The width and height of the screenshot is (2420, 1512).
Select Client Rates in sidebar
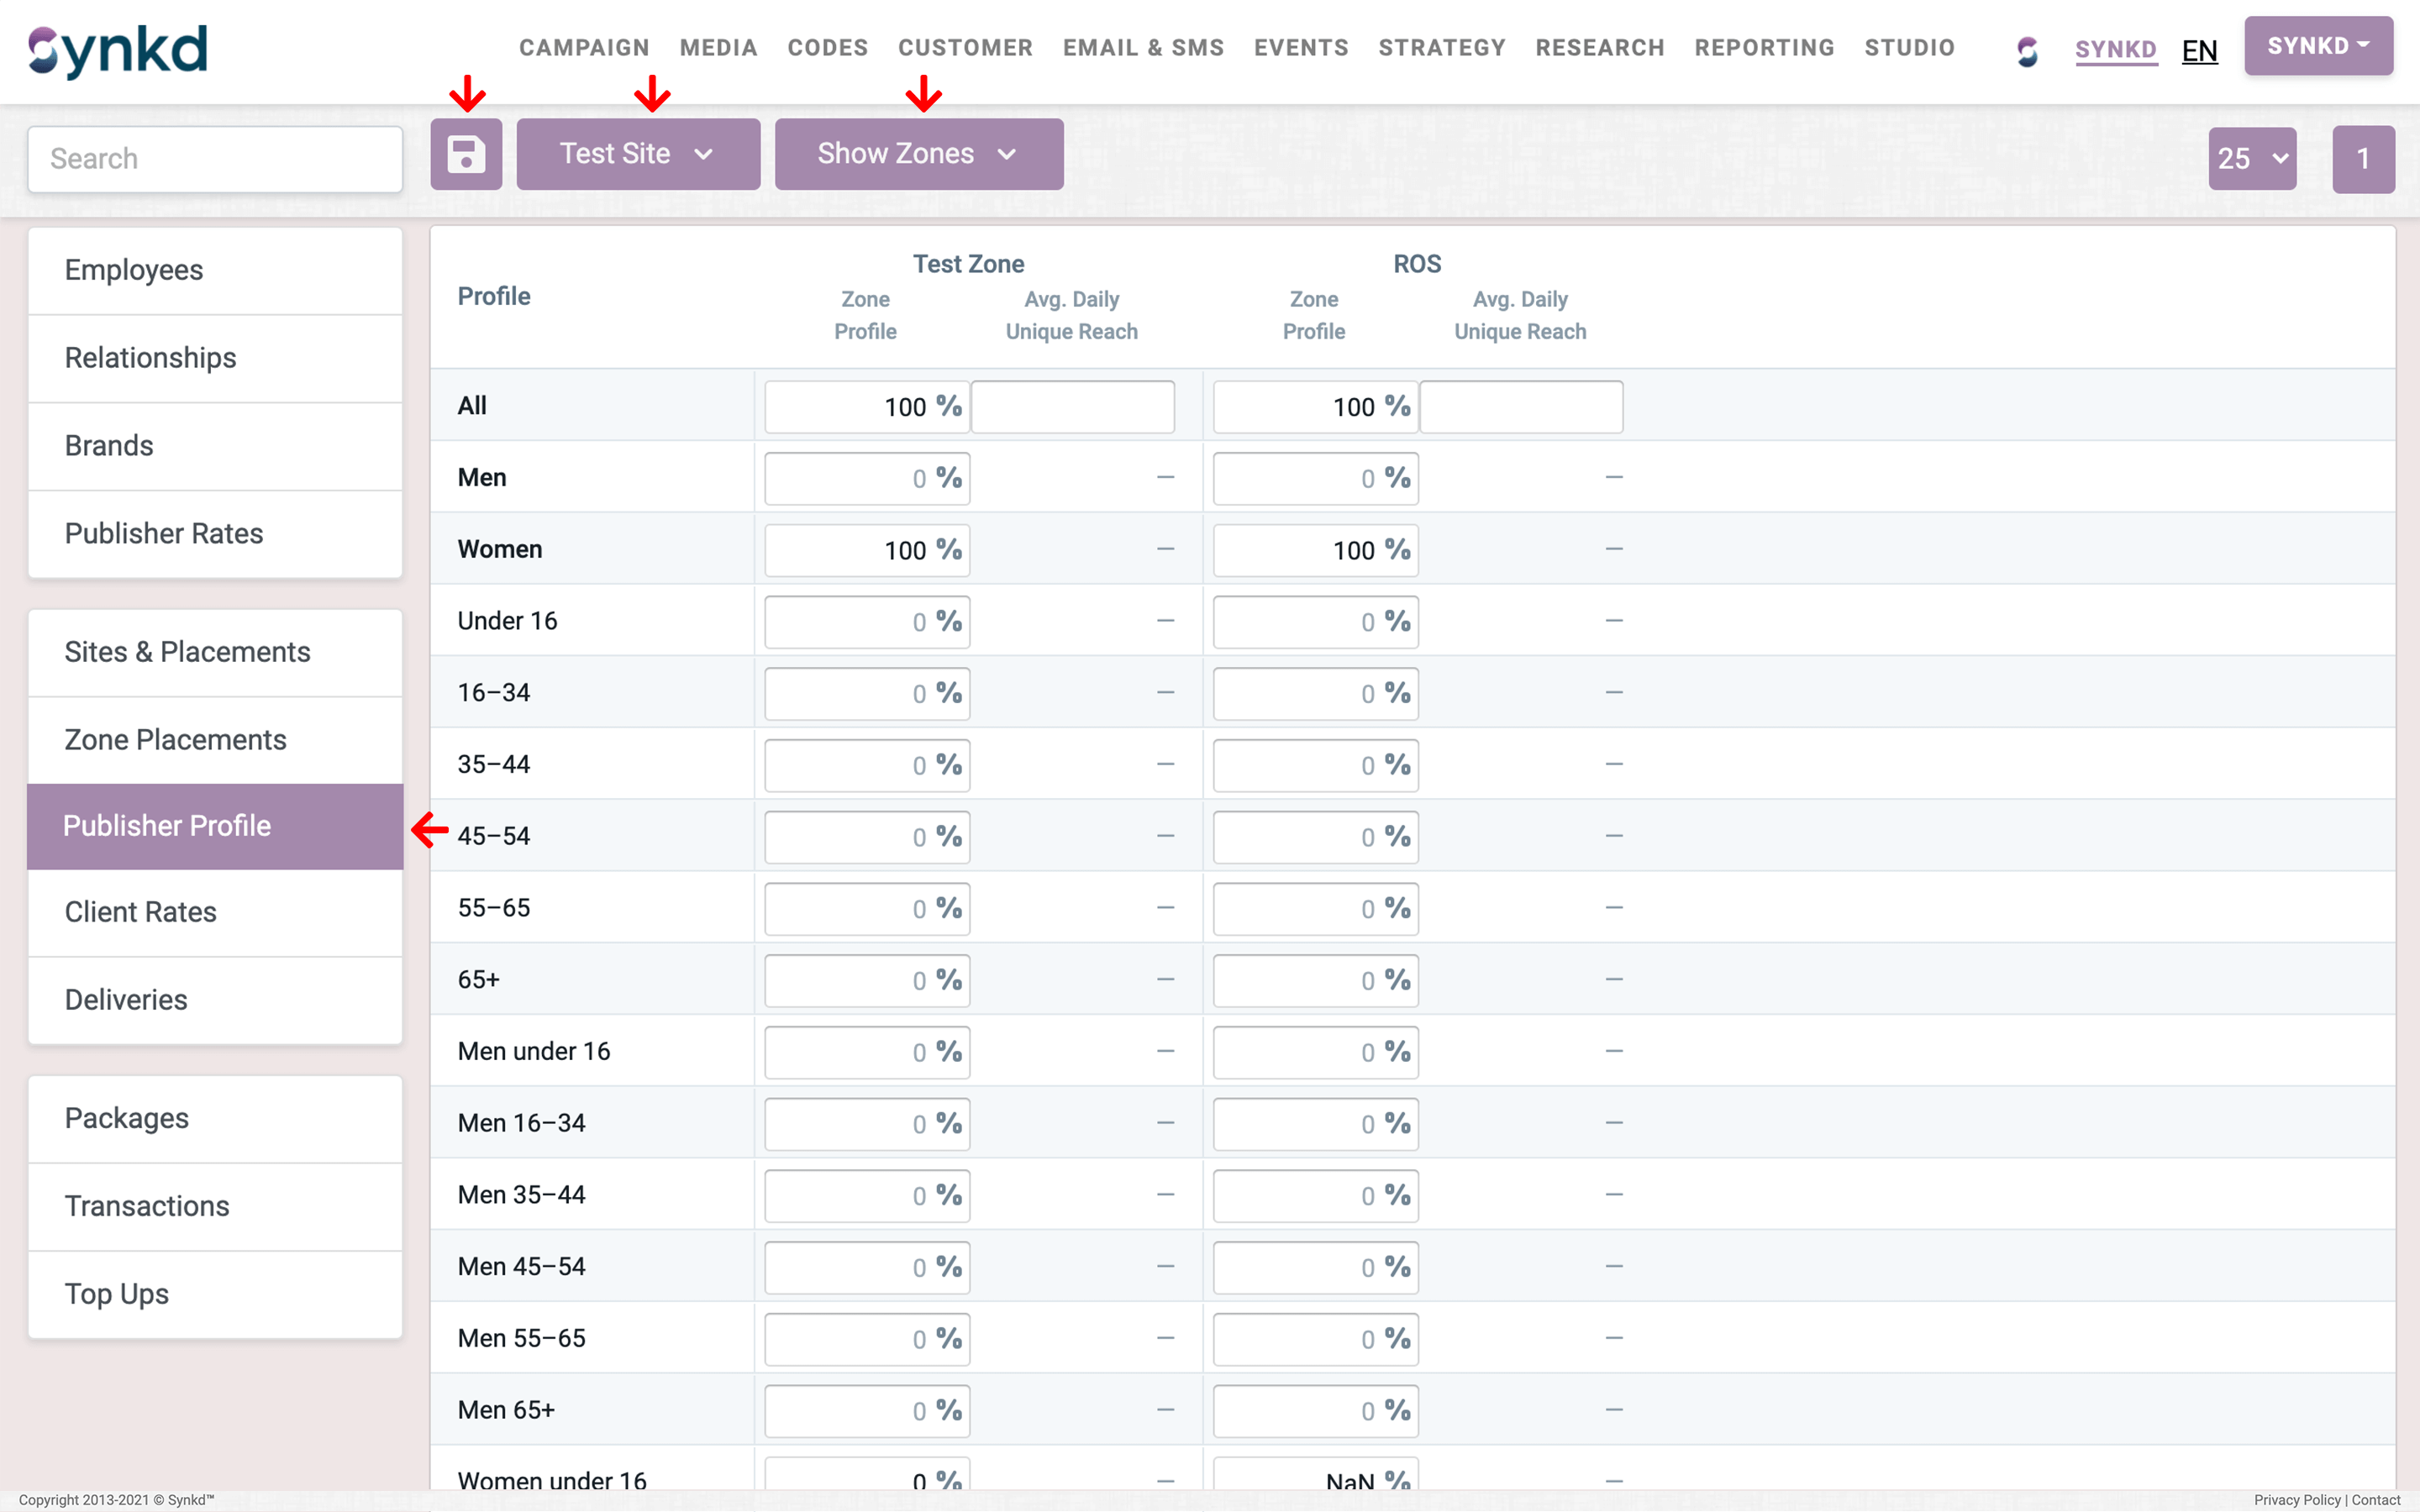140,911
